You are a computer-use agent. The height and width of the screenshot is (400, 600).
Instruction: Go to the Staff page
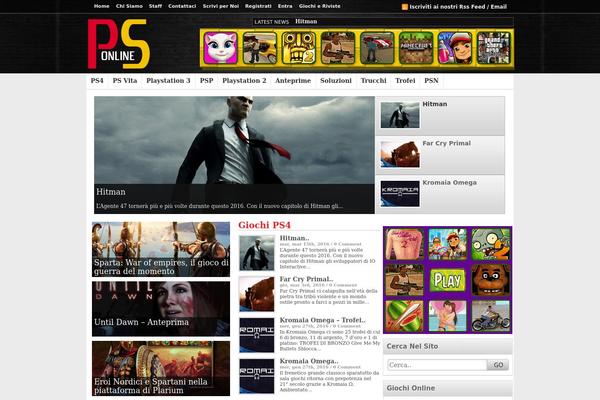point(155,6)
